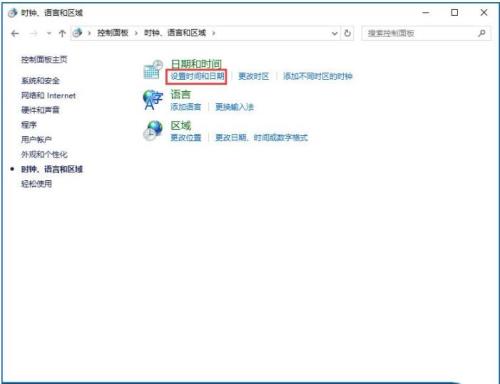
Task: Close the Control Panel window
Action: tap(484, 13)
